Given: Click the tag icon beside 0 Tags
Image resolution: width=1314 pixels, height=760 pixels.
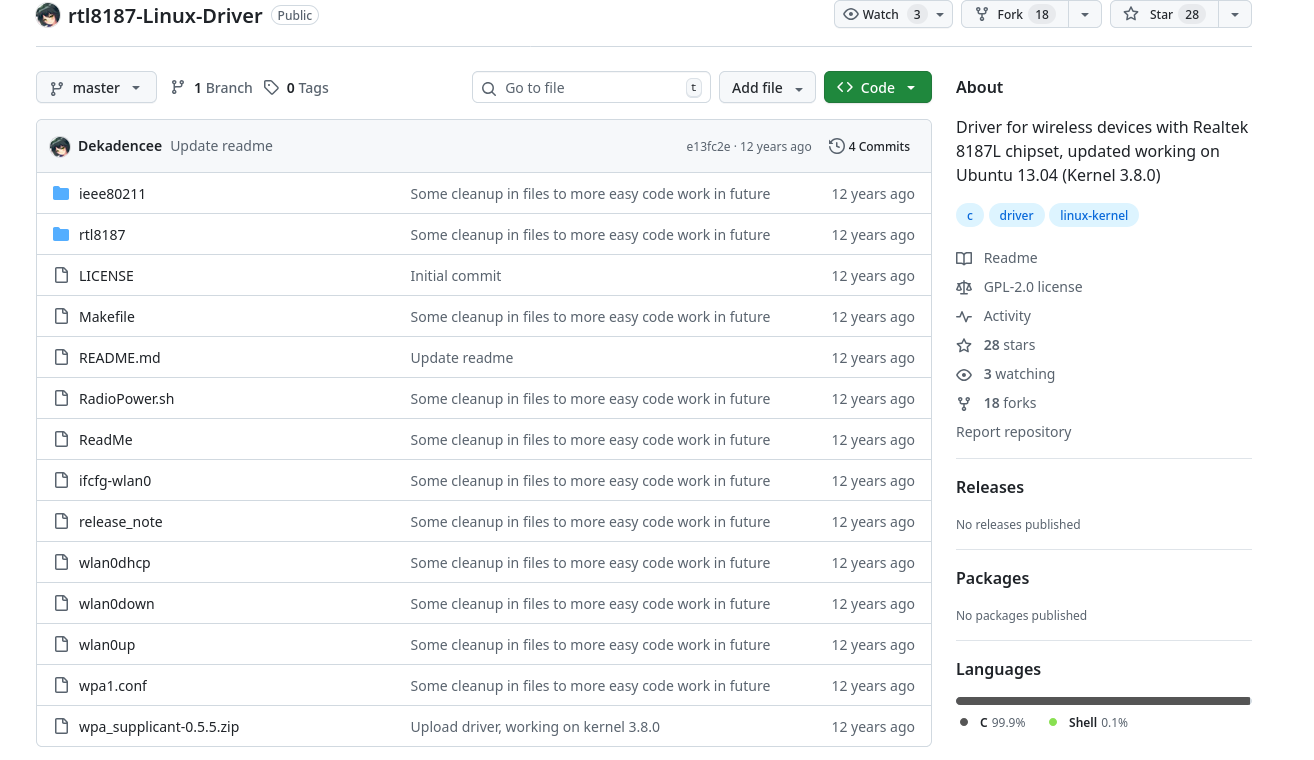Looking at the screenshot, I should click(x=271, y=88).
